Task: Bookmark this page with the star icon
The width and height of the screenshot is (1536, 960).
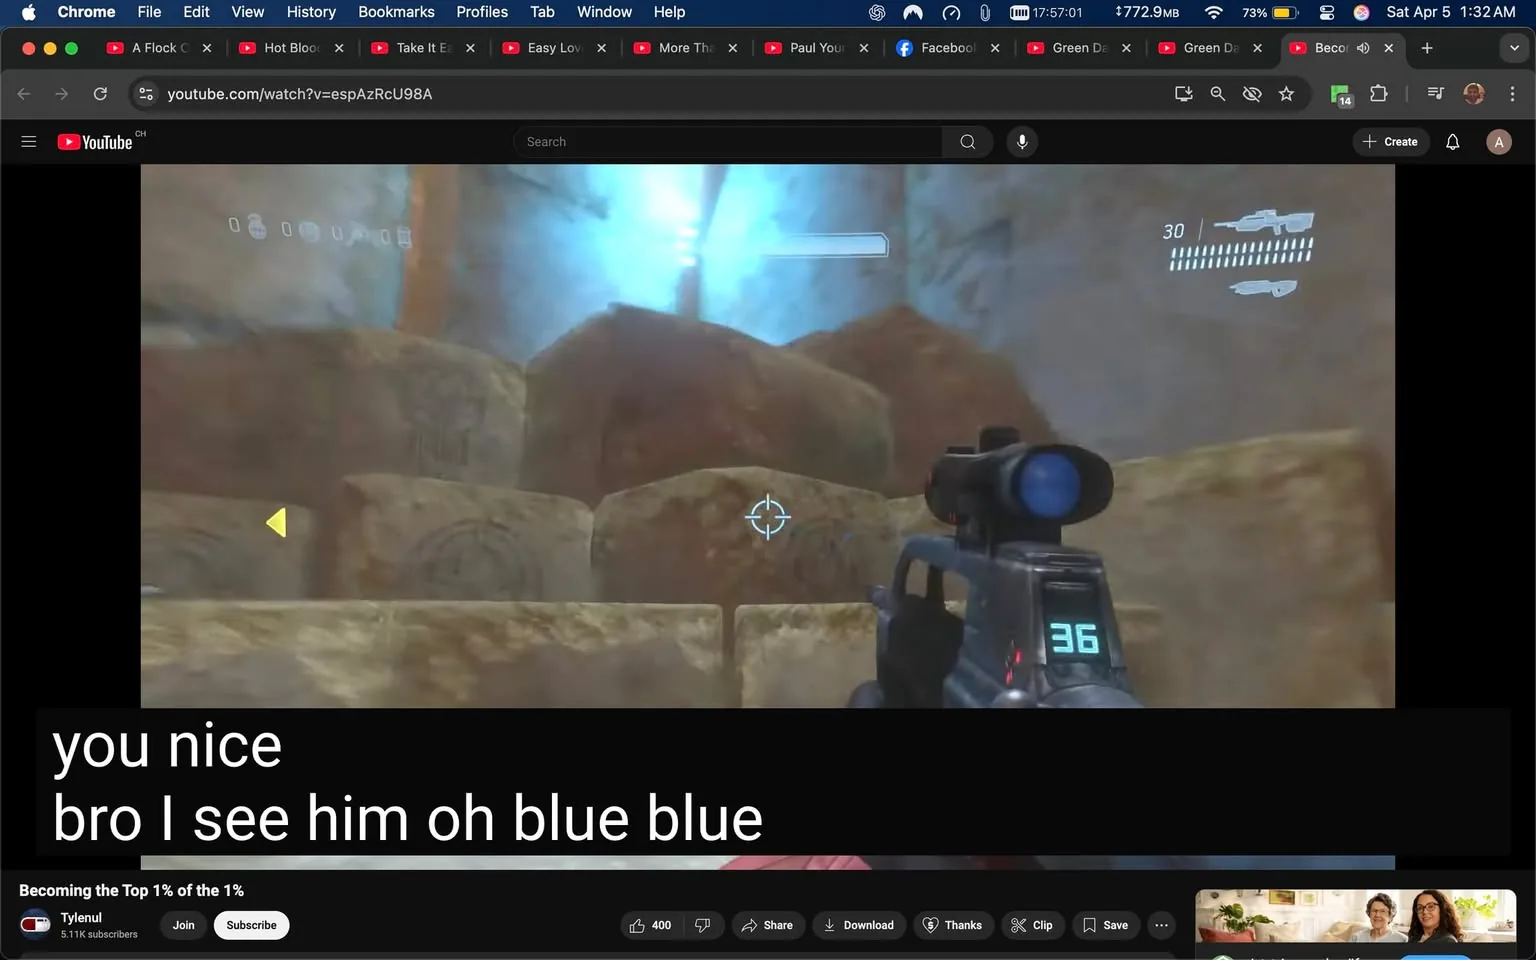Action: pyautogui.click(x=1286, y=94)
